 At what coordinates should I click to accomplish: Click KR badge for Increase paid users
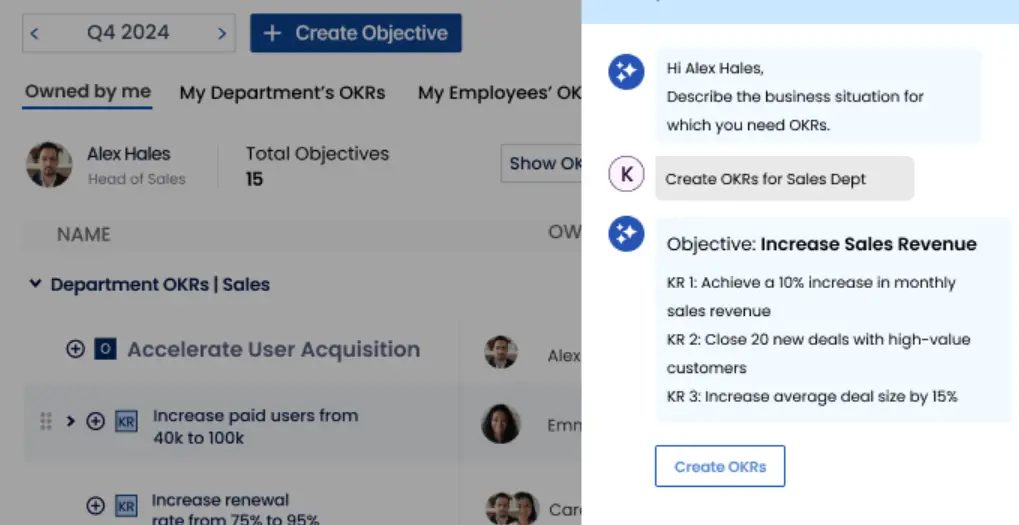(x=126, y=421)
